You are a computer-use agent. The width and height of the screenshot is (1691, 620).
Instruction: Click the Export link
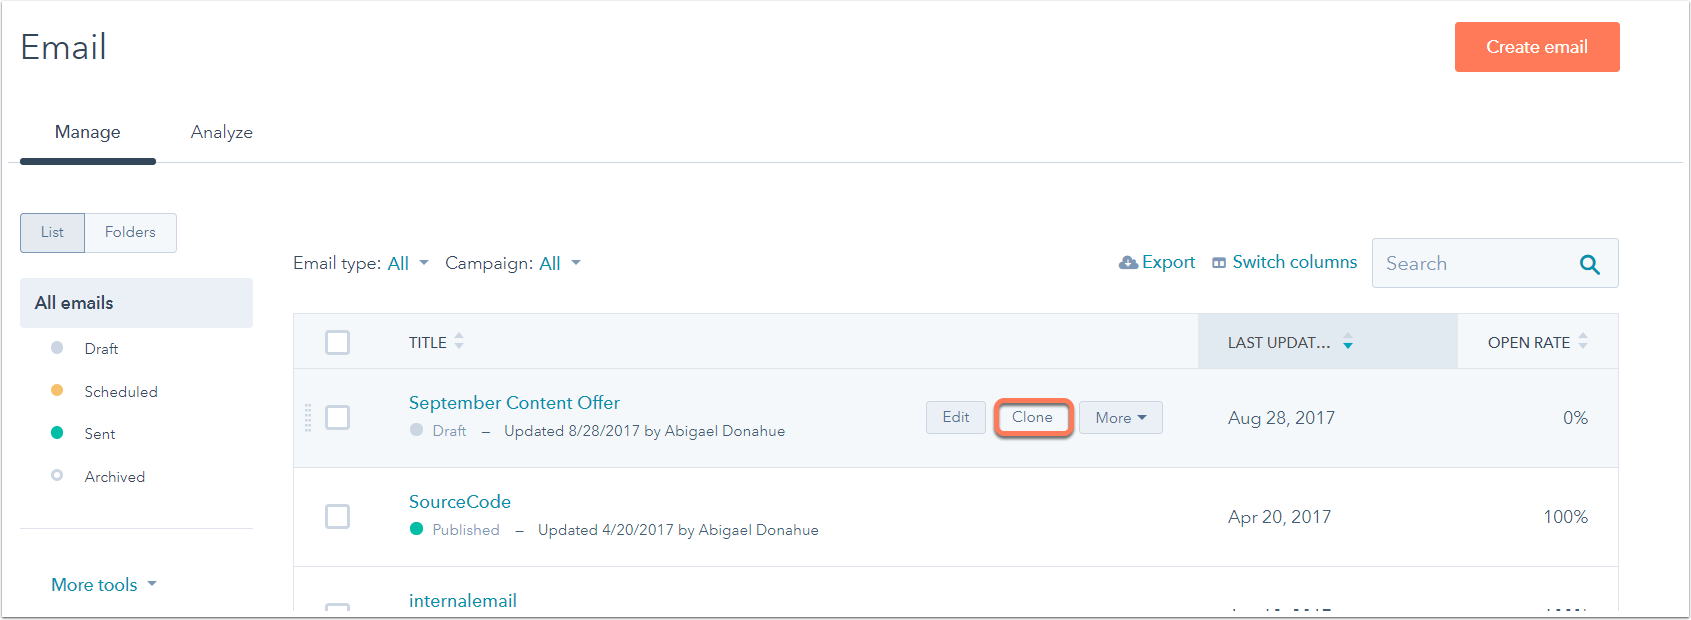pyautogui.click(x=1168, y=262)
